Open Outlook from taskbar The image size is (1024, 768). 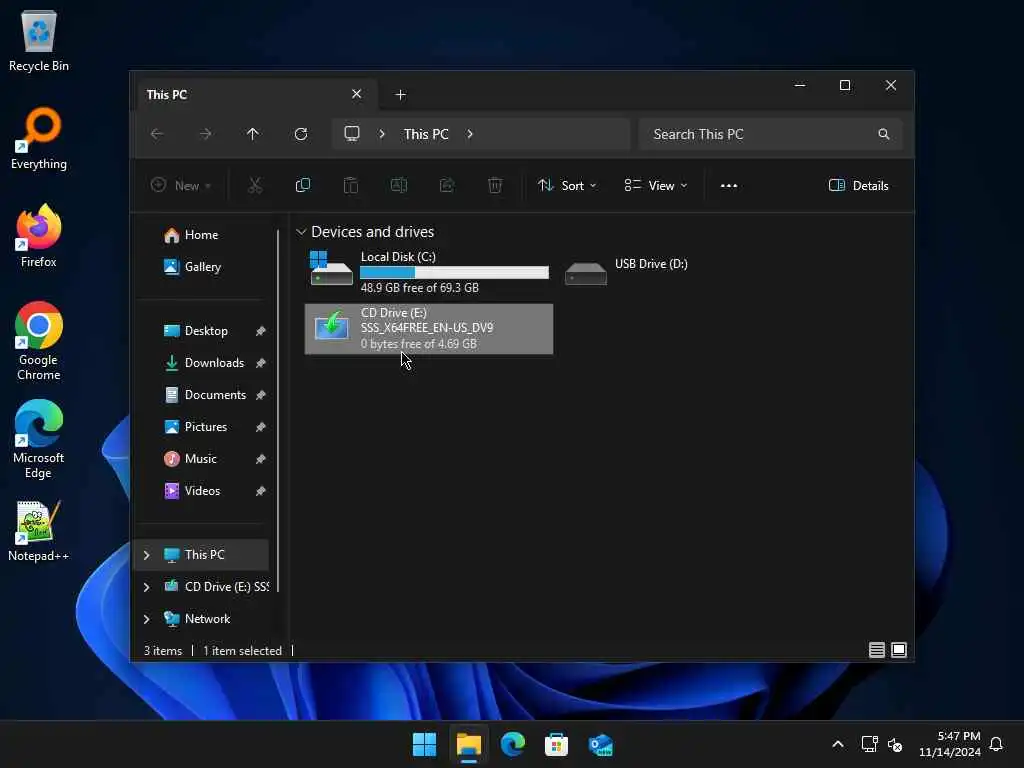pyautogui.click(x=600, y=744)
